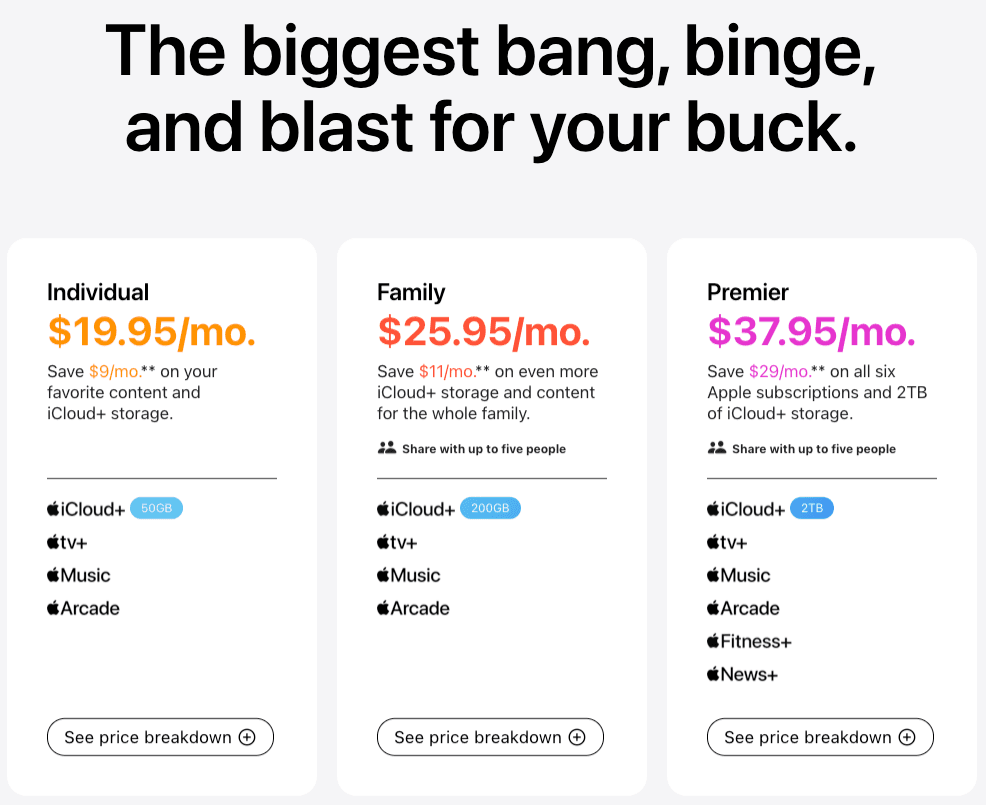Expand Premier plan's See price breakdown
This screenshot has width=986, height=805.
point(820,737)
